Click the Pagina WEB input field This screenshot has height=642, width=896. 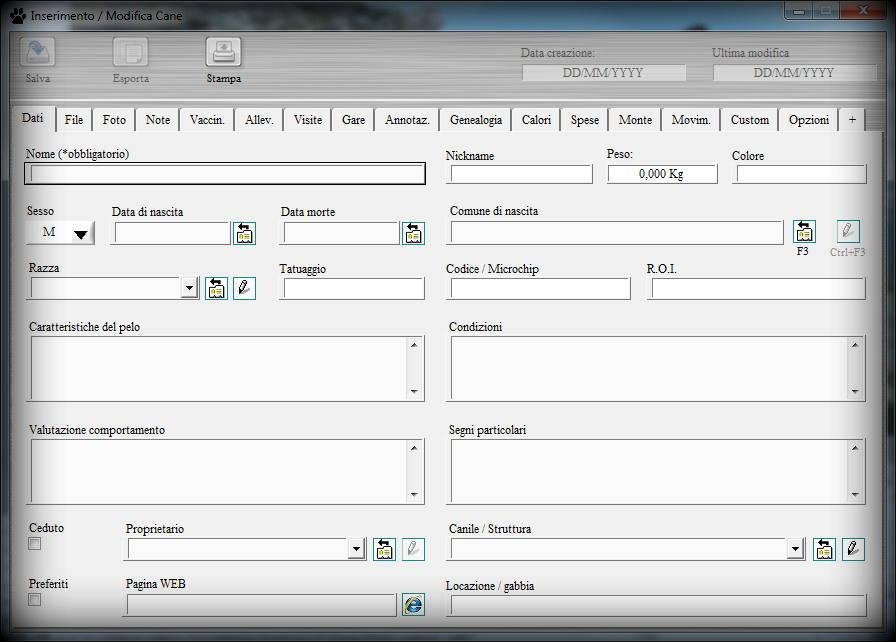(x=261, y=605)
